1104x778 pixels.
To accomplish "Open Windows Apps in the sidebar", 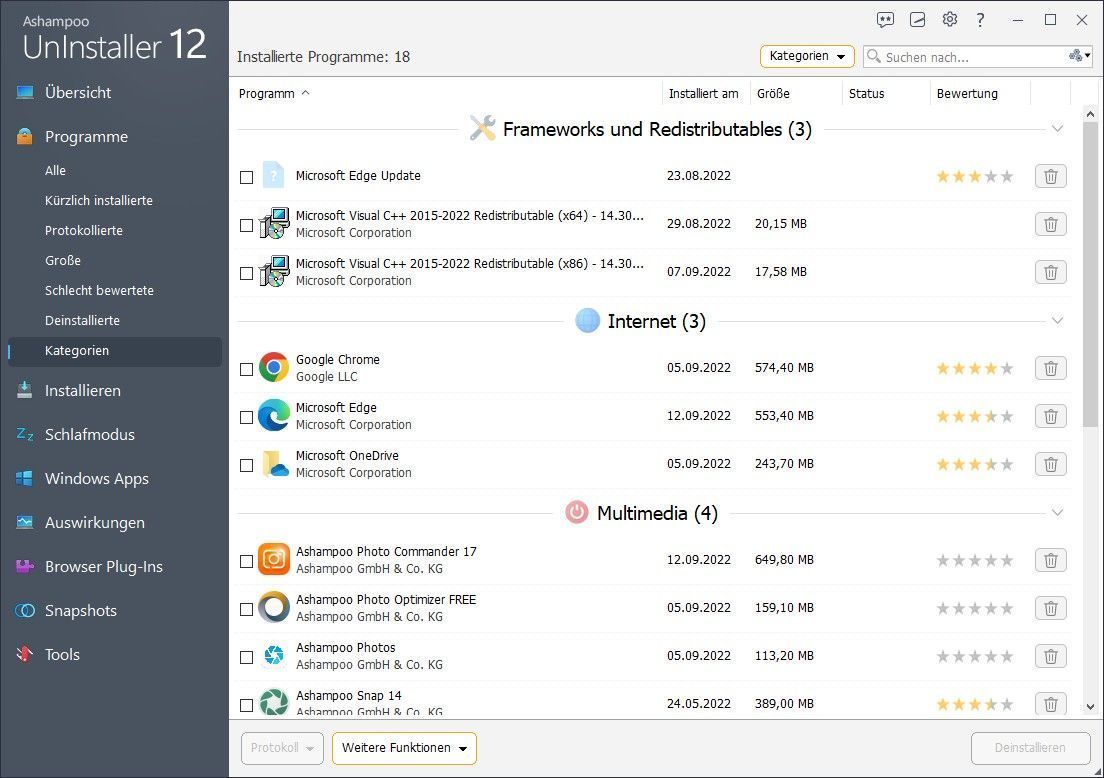I will coord(96,479).
